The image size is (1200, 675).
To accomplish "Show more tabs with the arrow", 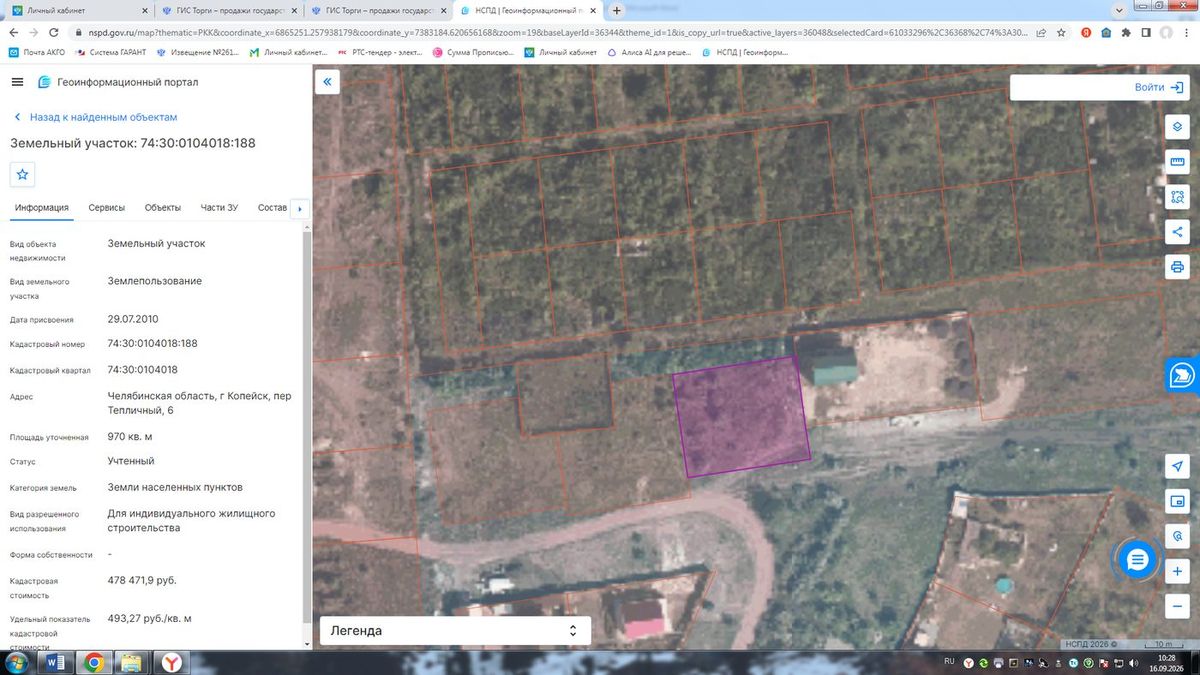I will click(x=299, y=209).
